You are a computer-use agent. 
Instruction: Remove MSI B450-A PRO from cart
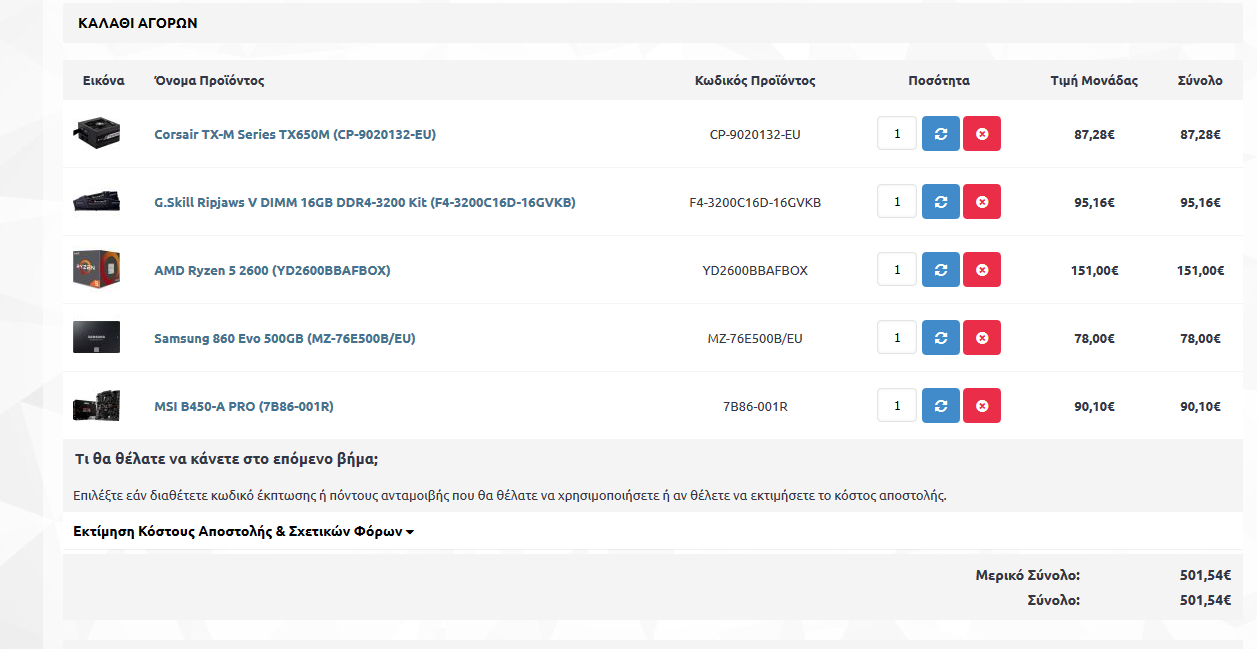982,406
